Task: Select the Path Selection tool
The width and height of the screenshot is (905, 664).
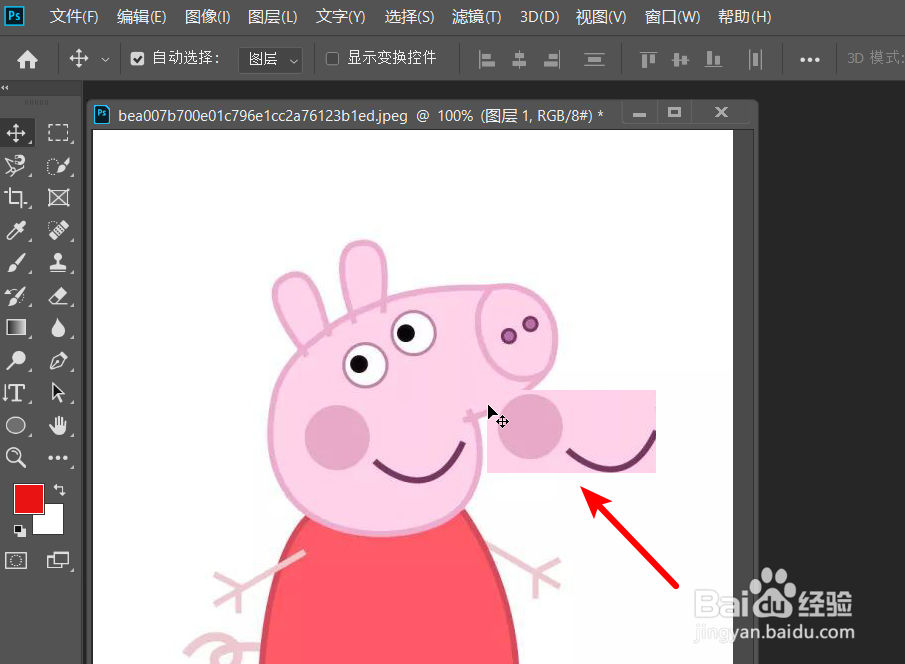Action: (58, 393)
